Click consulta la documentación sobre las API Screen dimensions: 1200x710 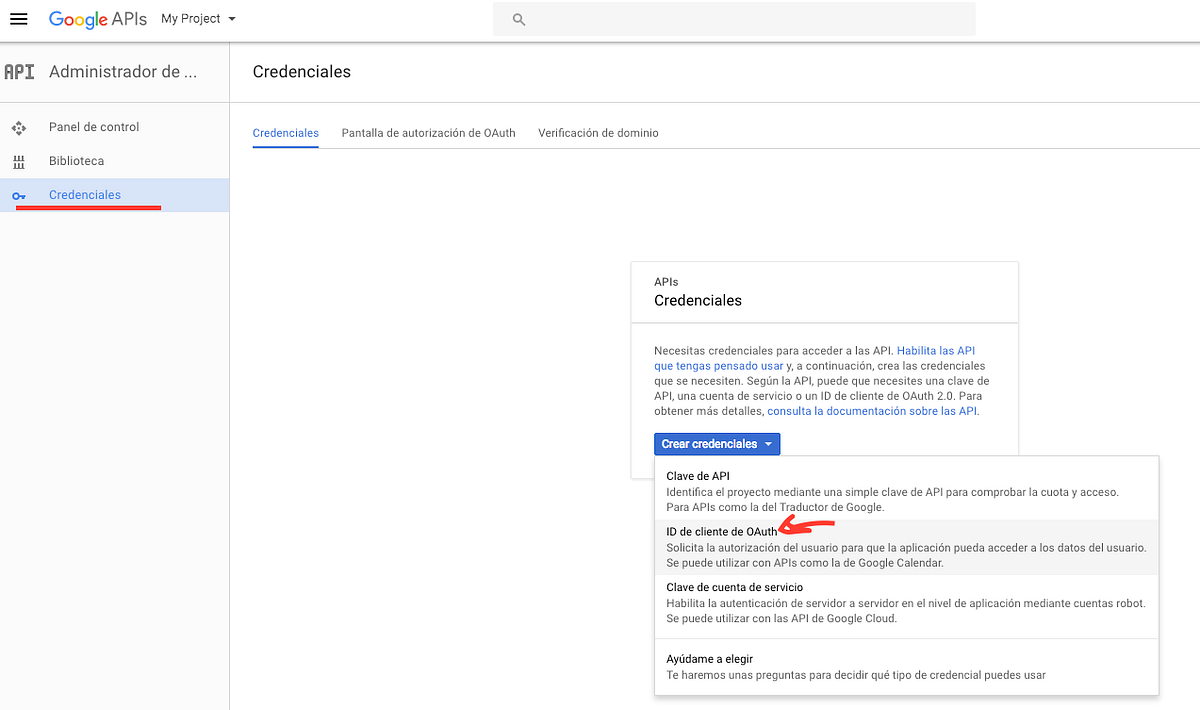click(871, 411)
